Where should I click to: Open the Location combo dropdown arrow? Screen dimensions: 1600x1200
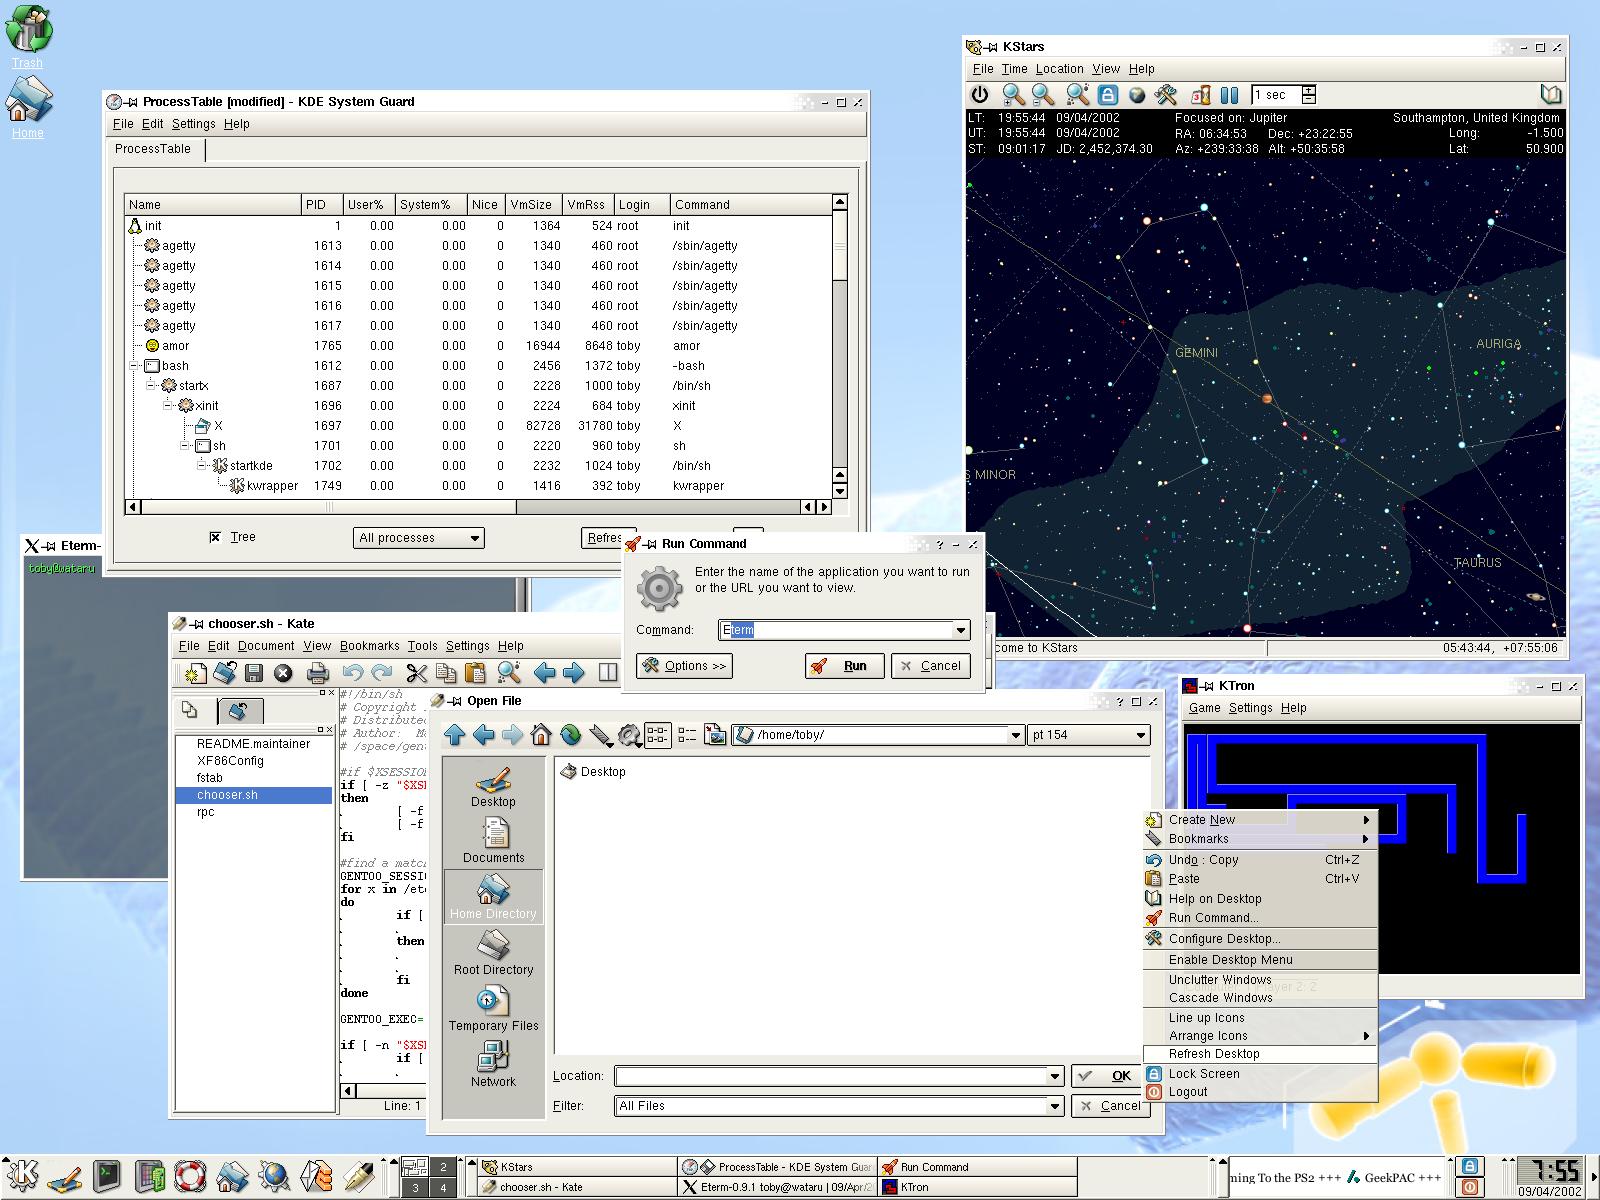(x=1054, y=1076)
